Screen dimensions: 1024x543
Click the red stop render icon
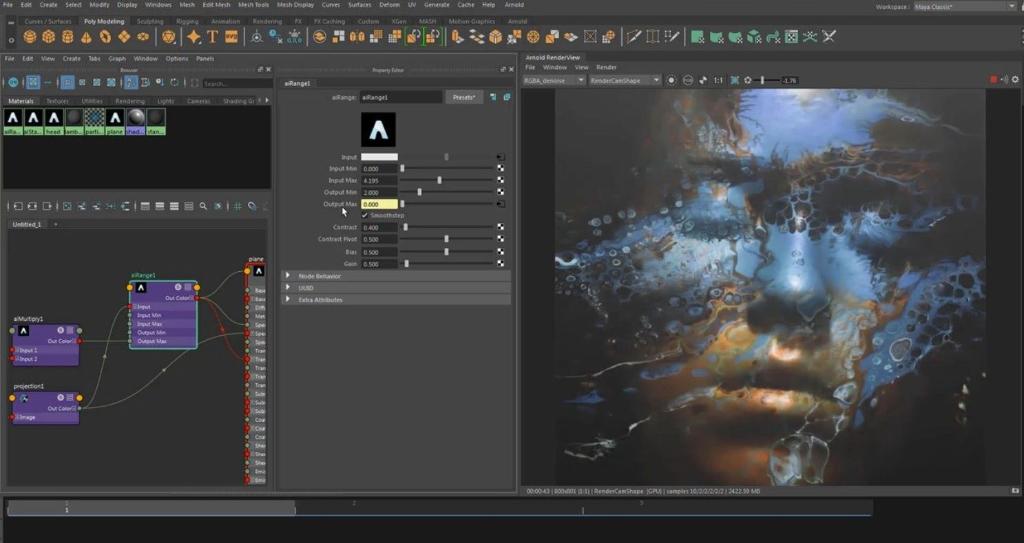994,80
